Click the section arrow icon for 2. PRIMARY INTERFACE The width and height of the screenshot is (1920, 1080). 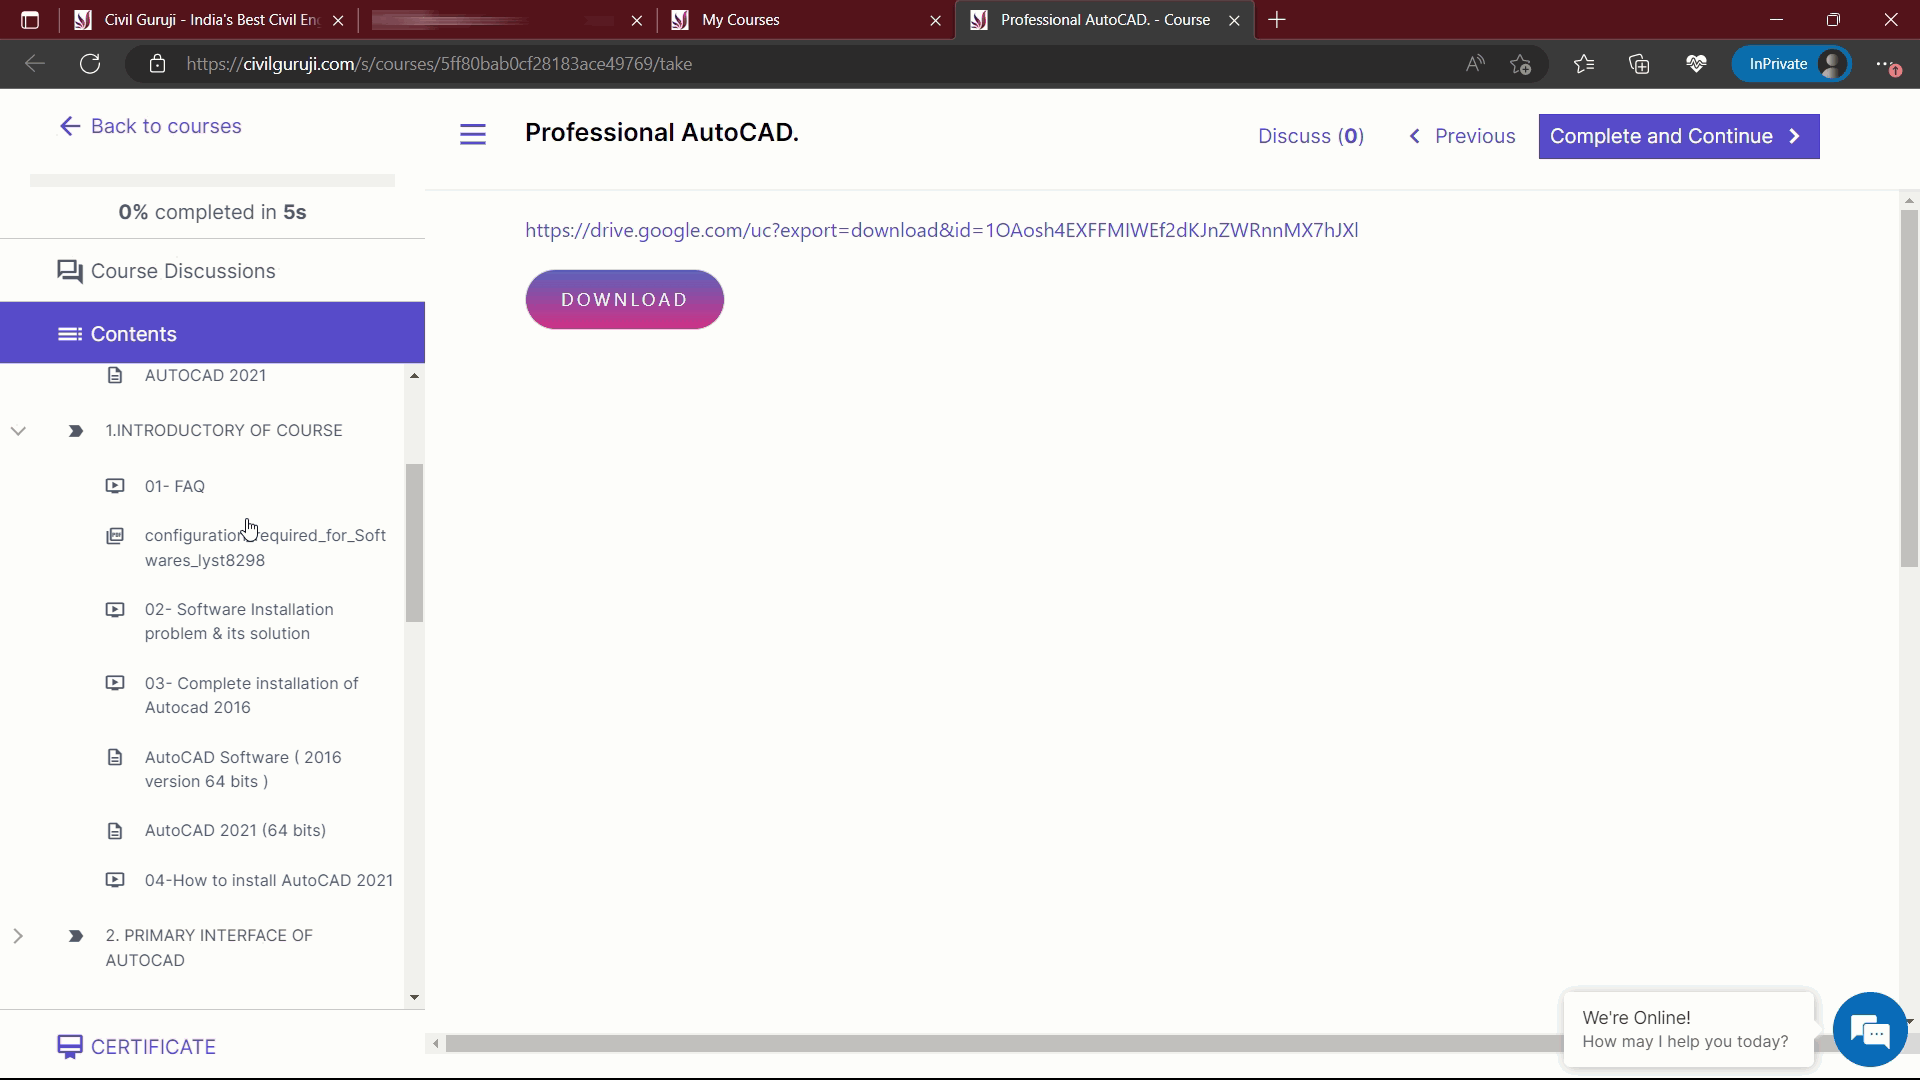pos(75,936)
